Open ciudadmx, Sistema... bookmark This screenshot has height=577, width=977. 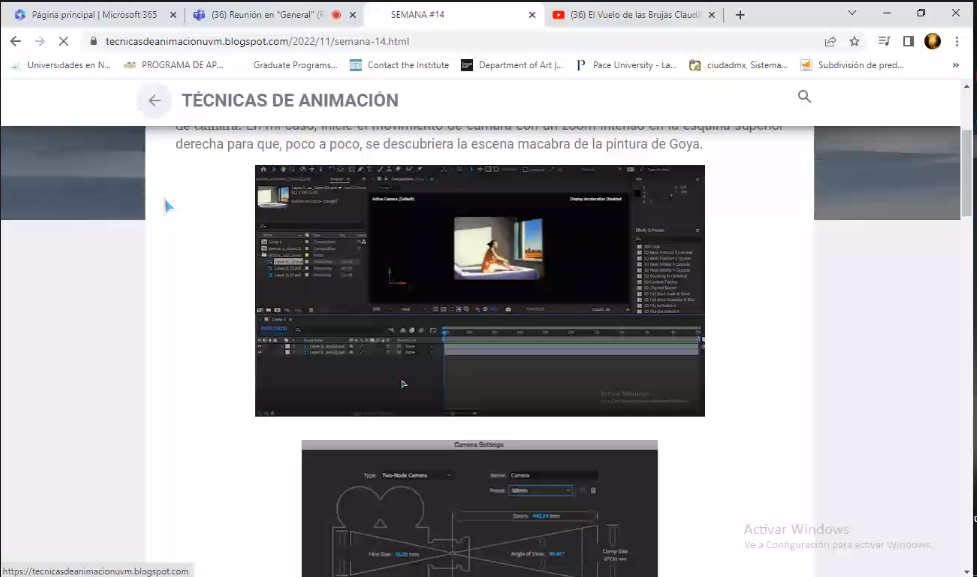pos(738,65)
